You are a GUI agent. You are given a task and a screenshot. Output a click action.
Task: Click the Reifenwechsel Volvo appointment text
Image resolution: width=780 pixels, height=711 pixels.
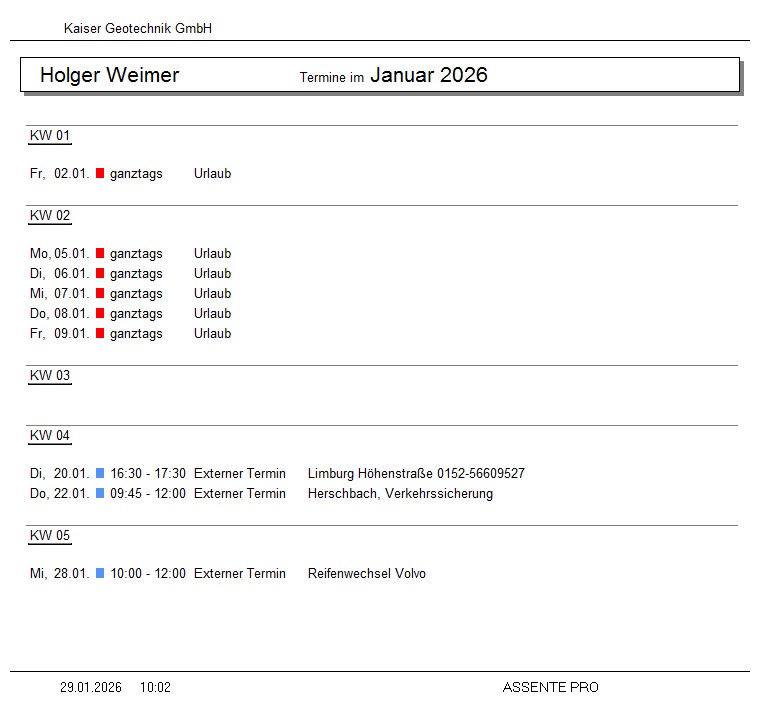[x=366, y=573]
